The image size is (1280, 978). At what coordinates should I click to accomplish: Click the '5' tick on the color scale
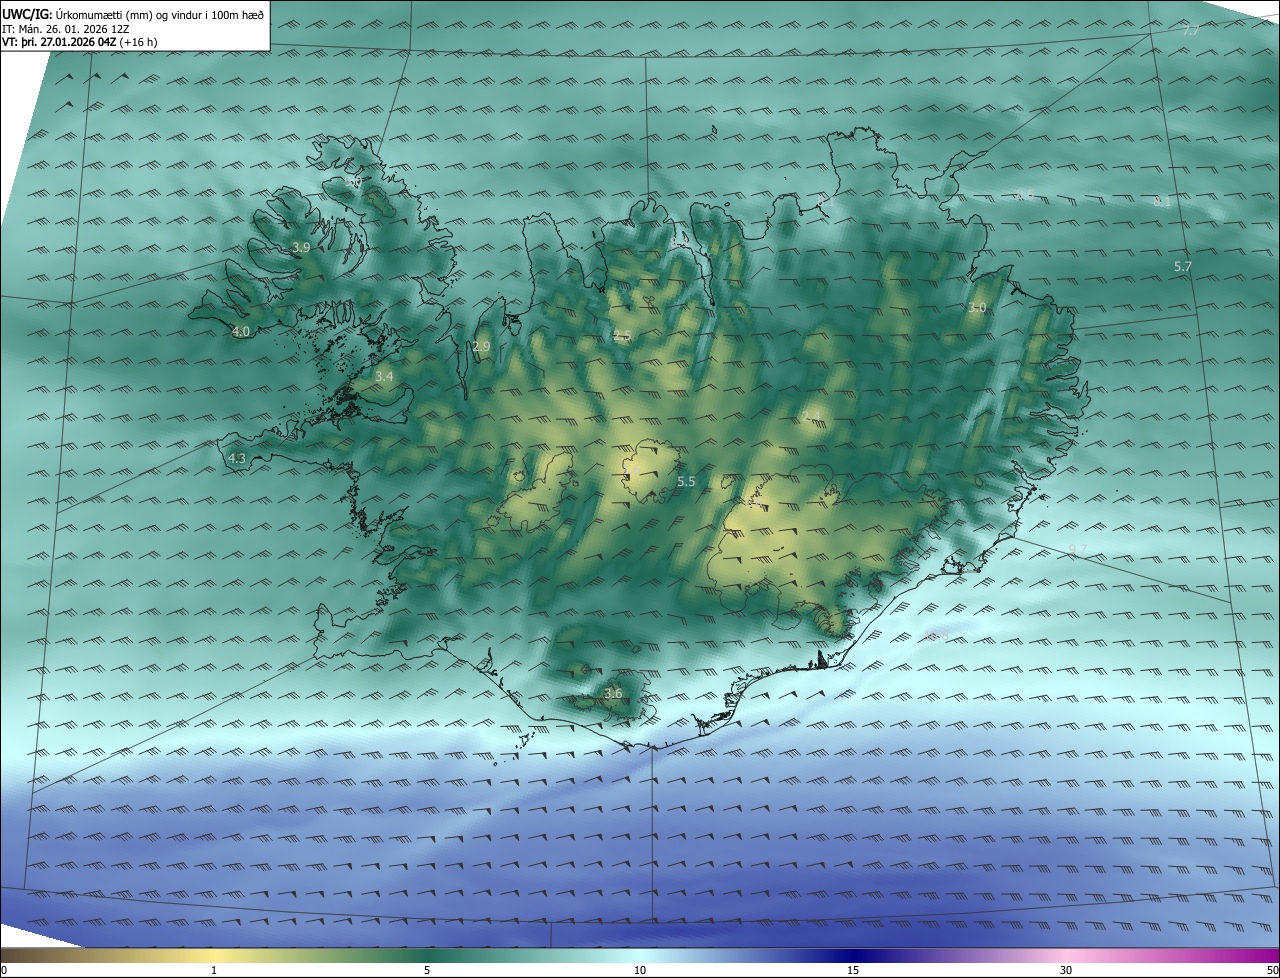427,970
